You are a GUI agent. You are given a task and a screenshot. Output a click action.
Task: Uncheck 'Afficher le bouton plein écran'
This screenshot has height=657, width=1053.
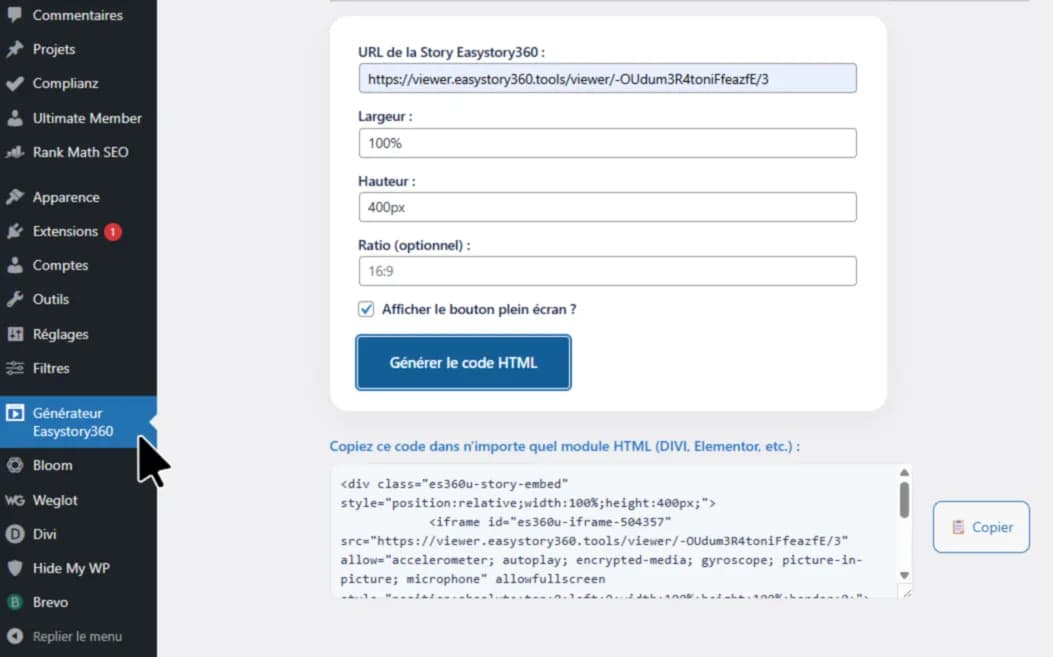pyautogui.click(x=366, y=309)
